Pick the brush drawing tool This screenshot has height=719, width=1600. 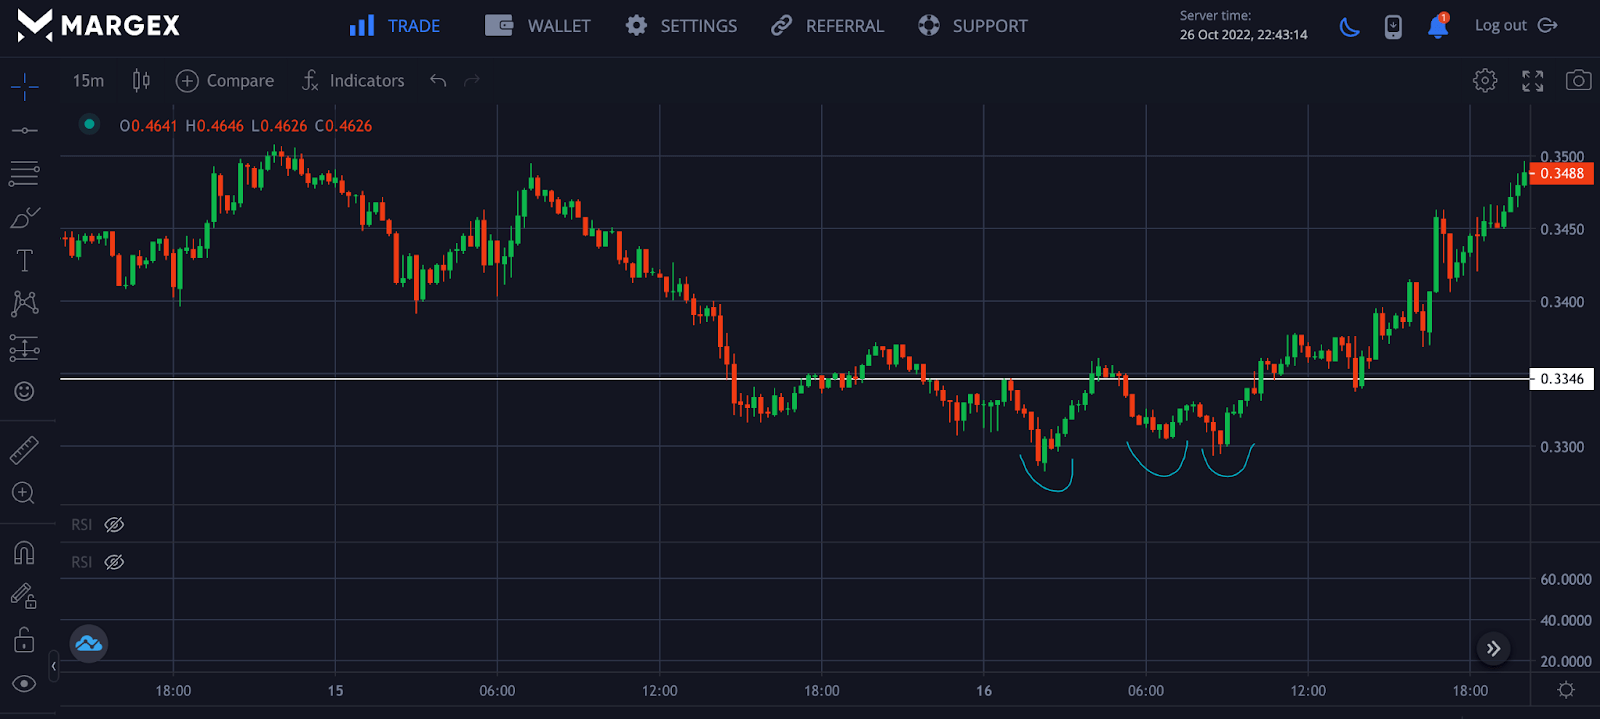25,217
